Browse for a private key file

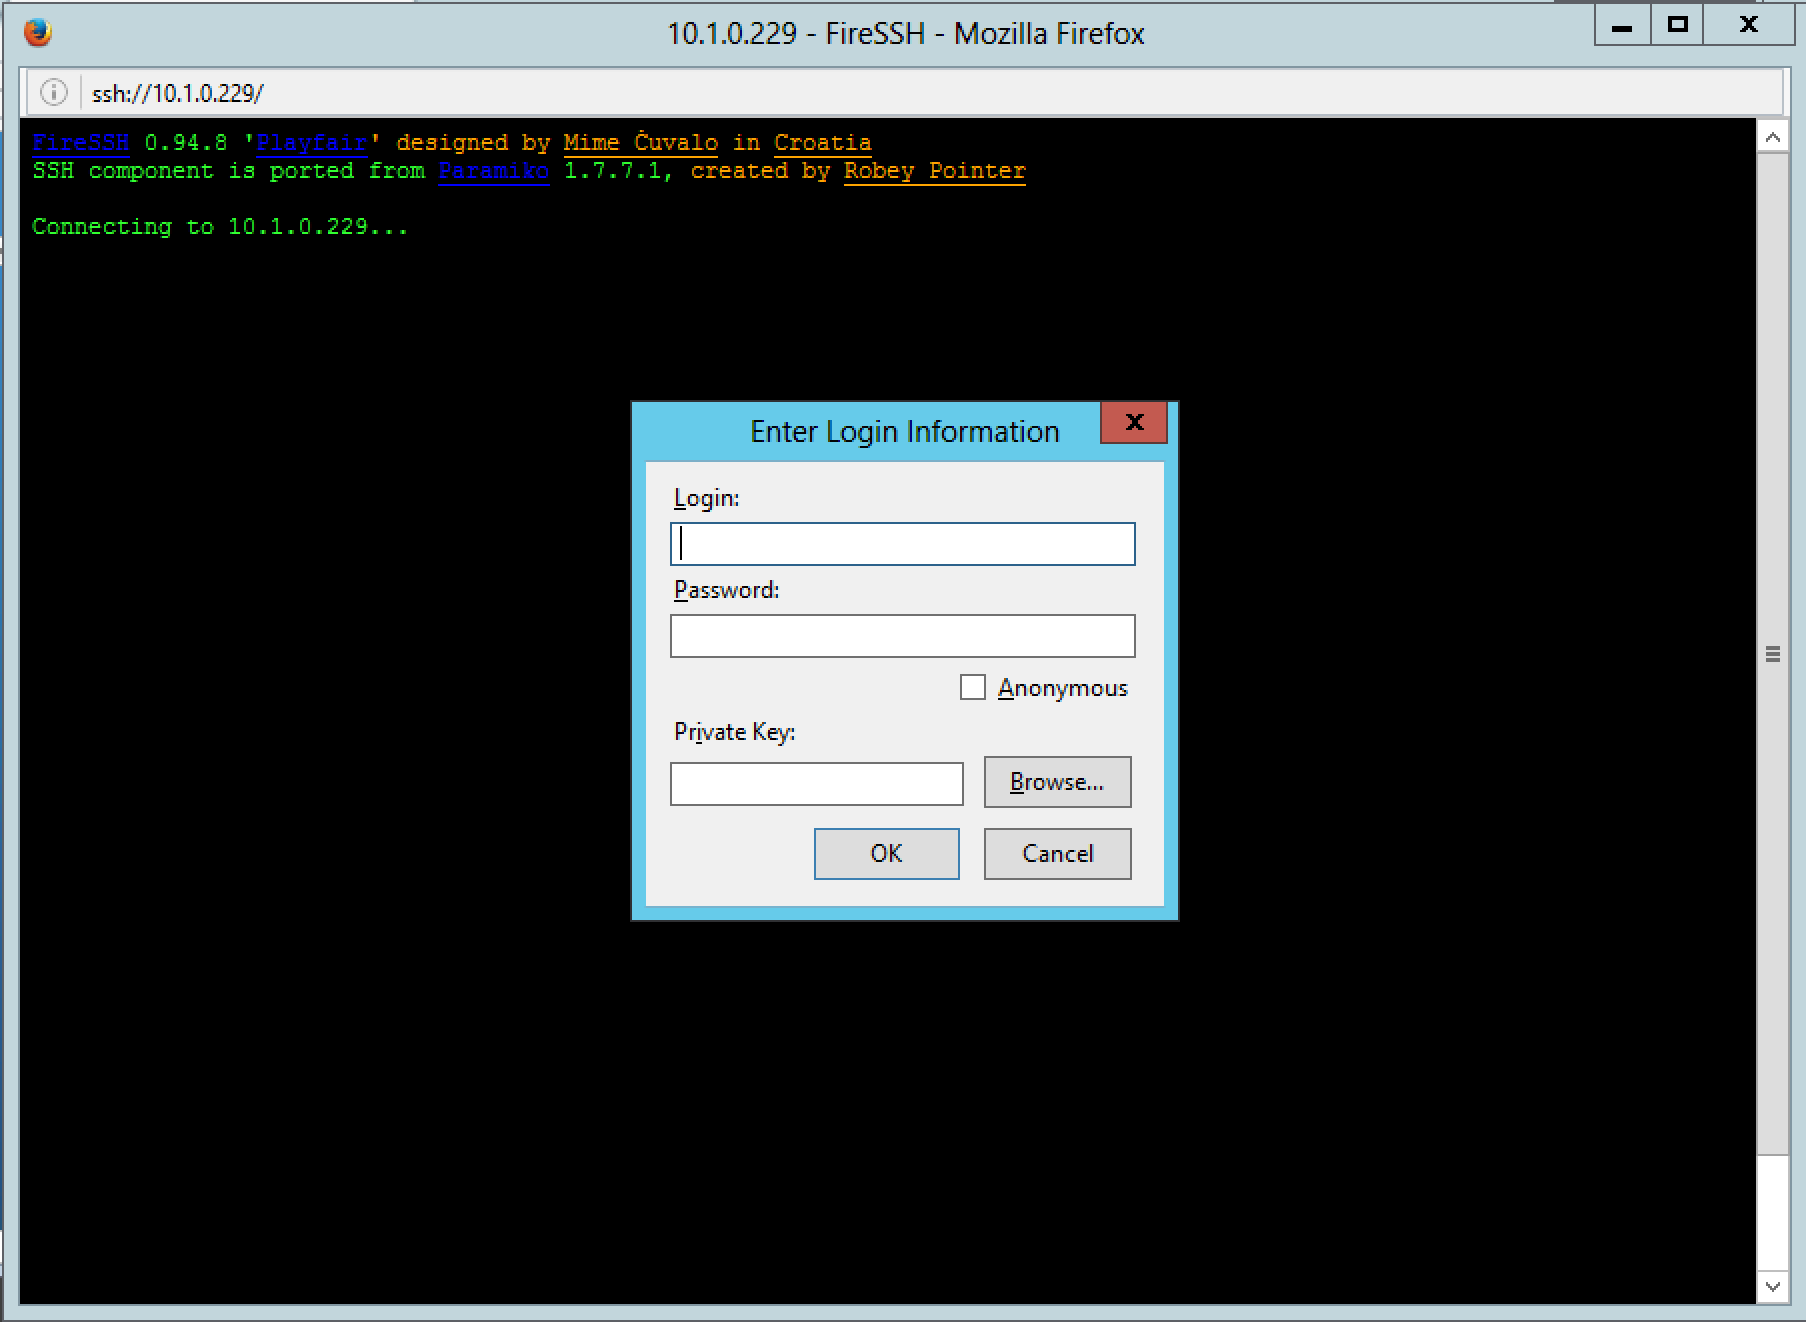pos(1057,782)
